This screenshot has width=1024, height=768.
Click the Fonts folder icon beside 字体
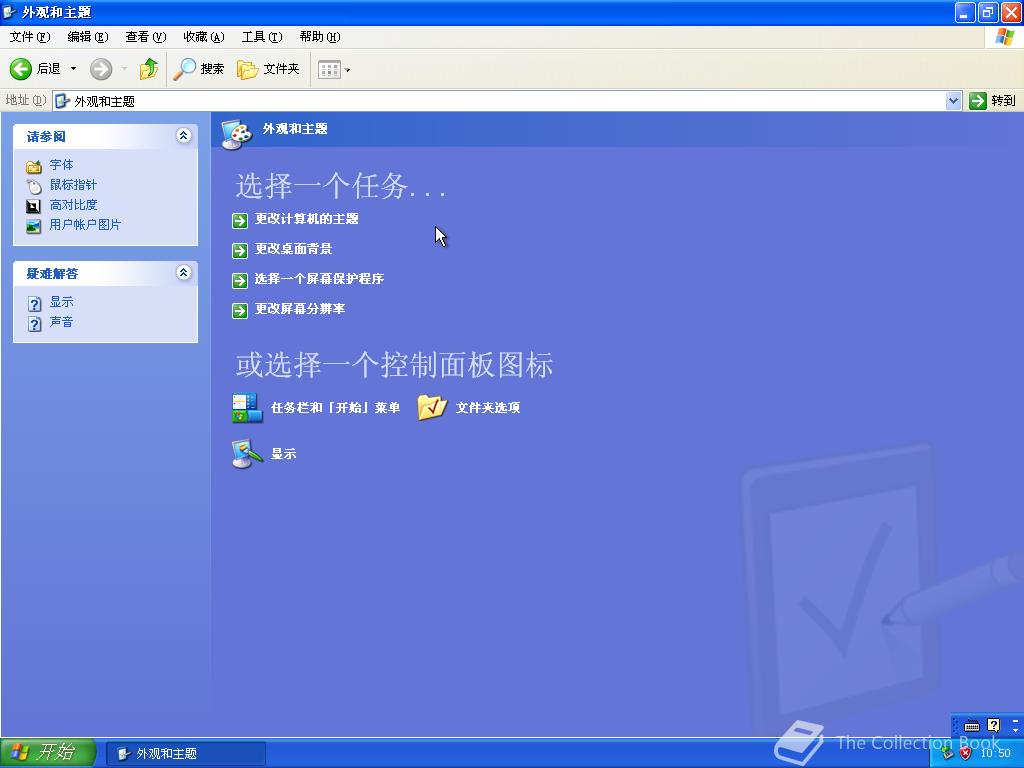pos(33,166)
